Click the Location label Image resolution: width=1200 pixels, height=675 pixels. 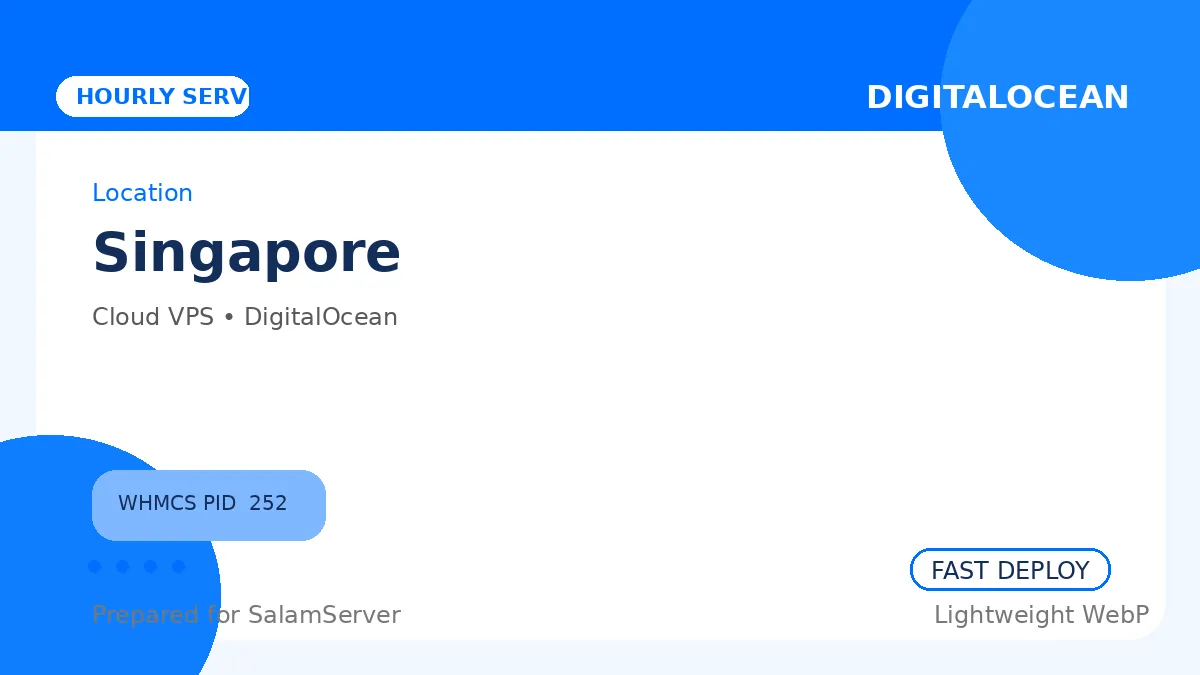pos(142,193)
